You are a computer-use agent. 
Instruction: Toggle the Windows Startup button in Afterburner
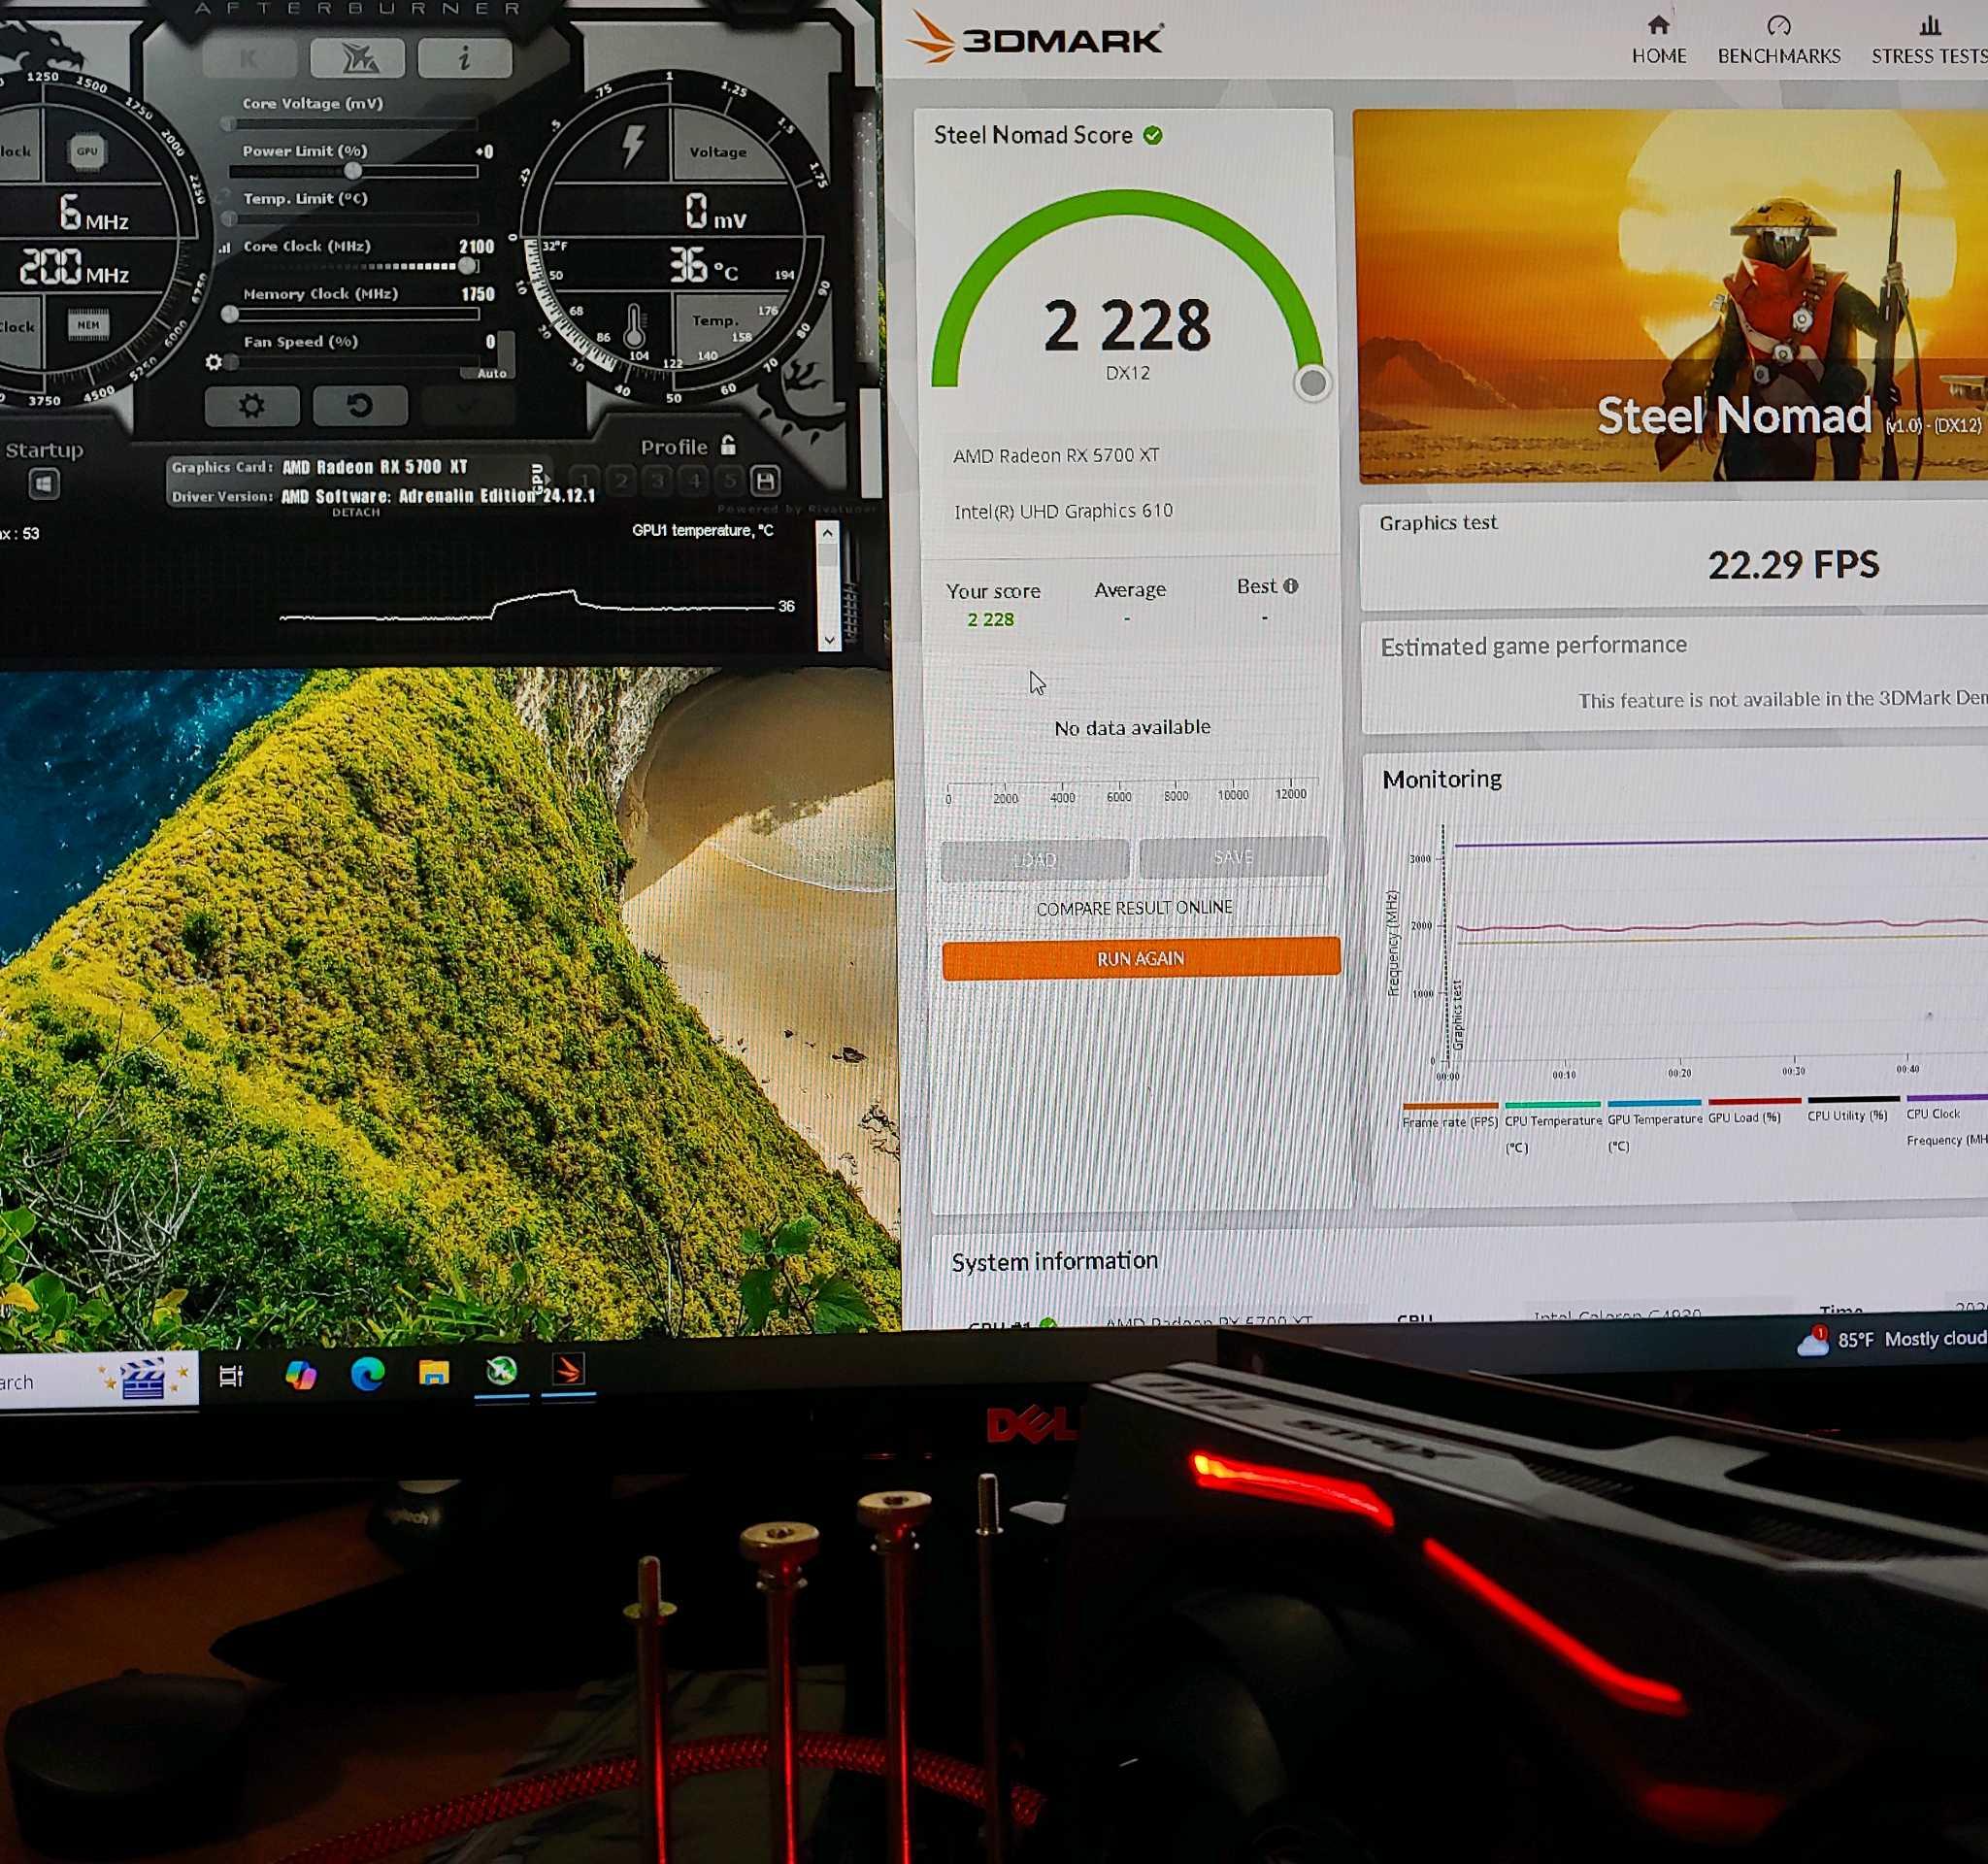(43, 485)
